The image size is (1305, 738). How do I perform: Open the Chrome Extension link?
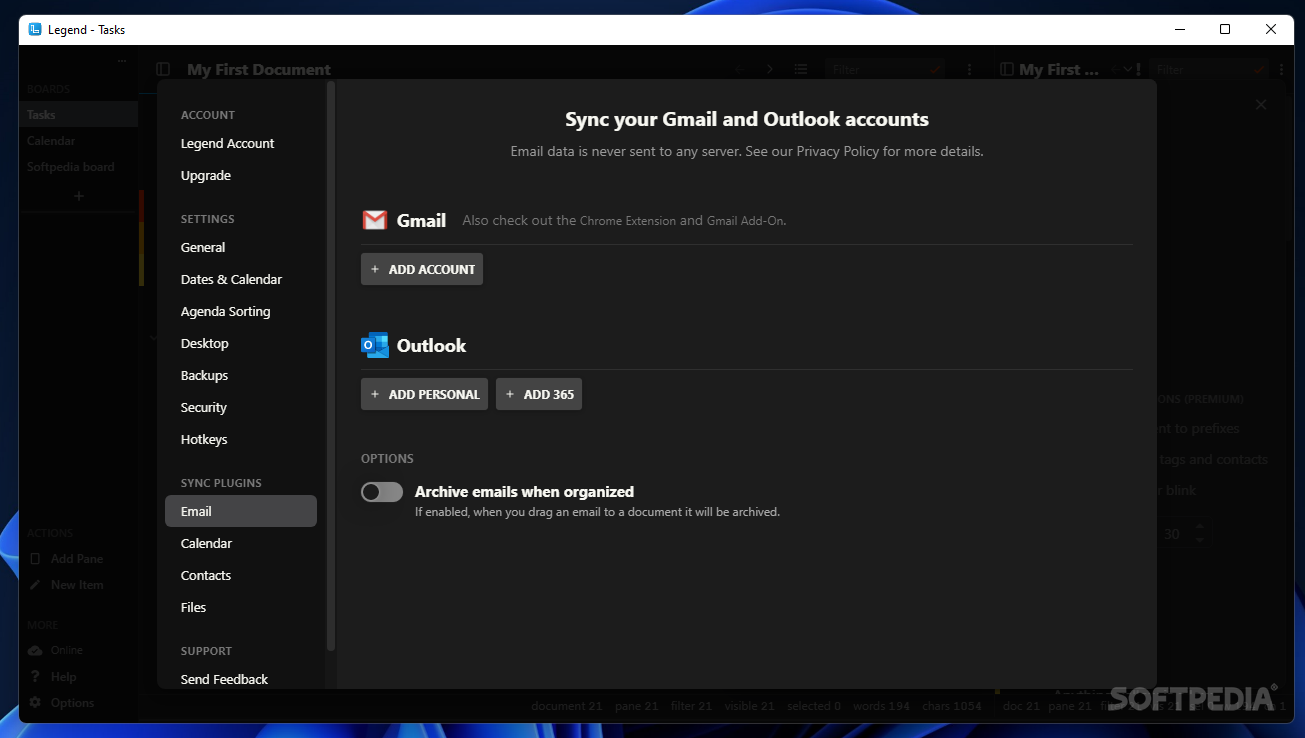pos(628,220)
